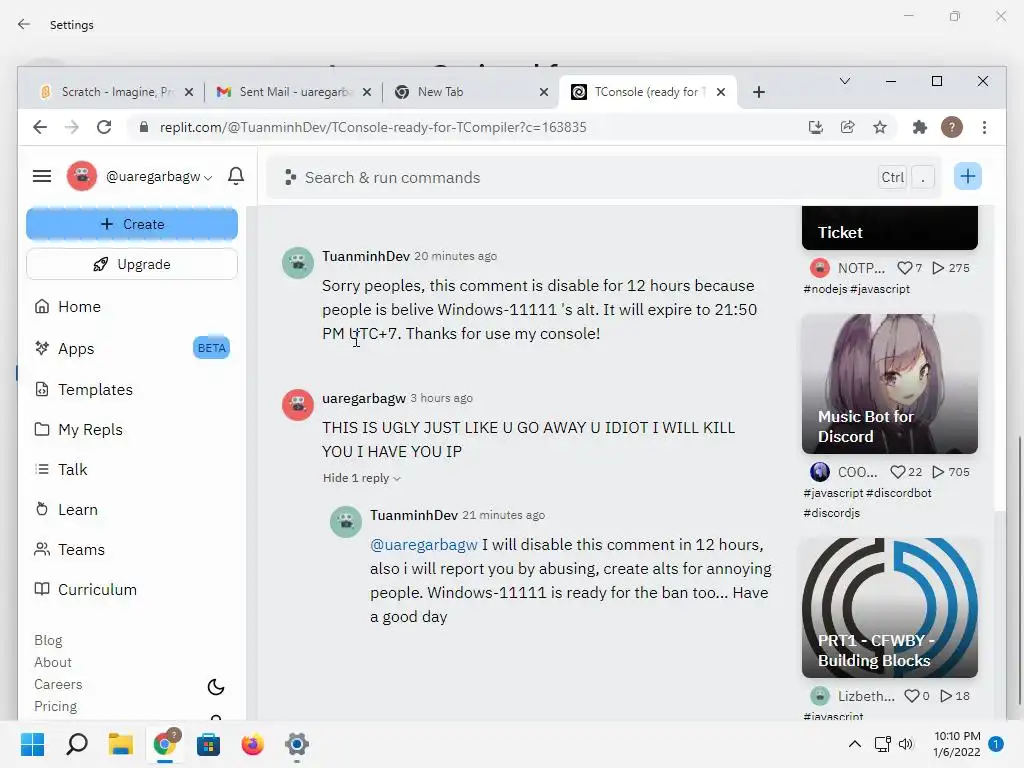Screen dimensions: 1024x768
Task: Go back in the Settings window
Action: click(24, 24)
